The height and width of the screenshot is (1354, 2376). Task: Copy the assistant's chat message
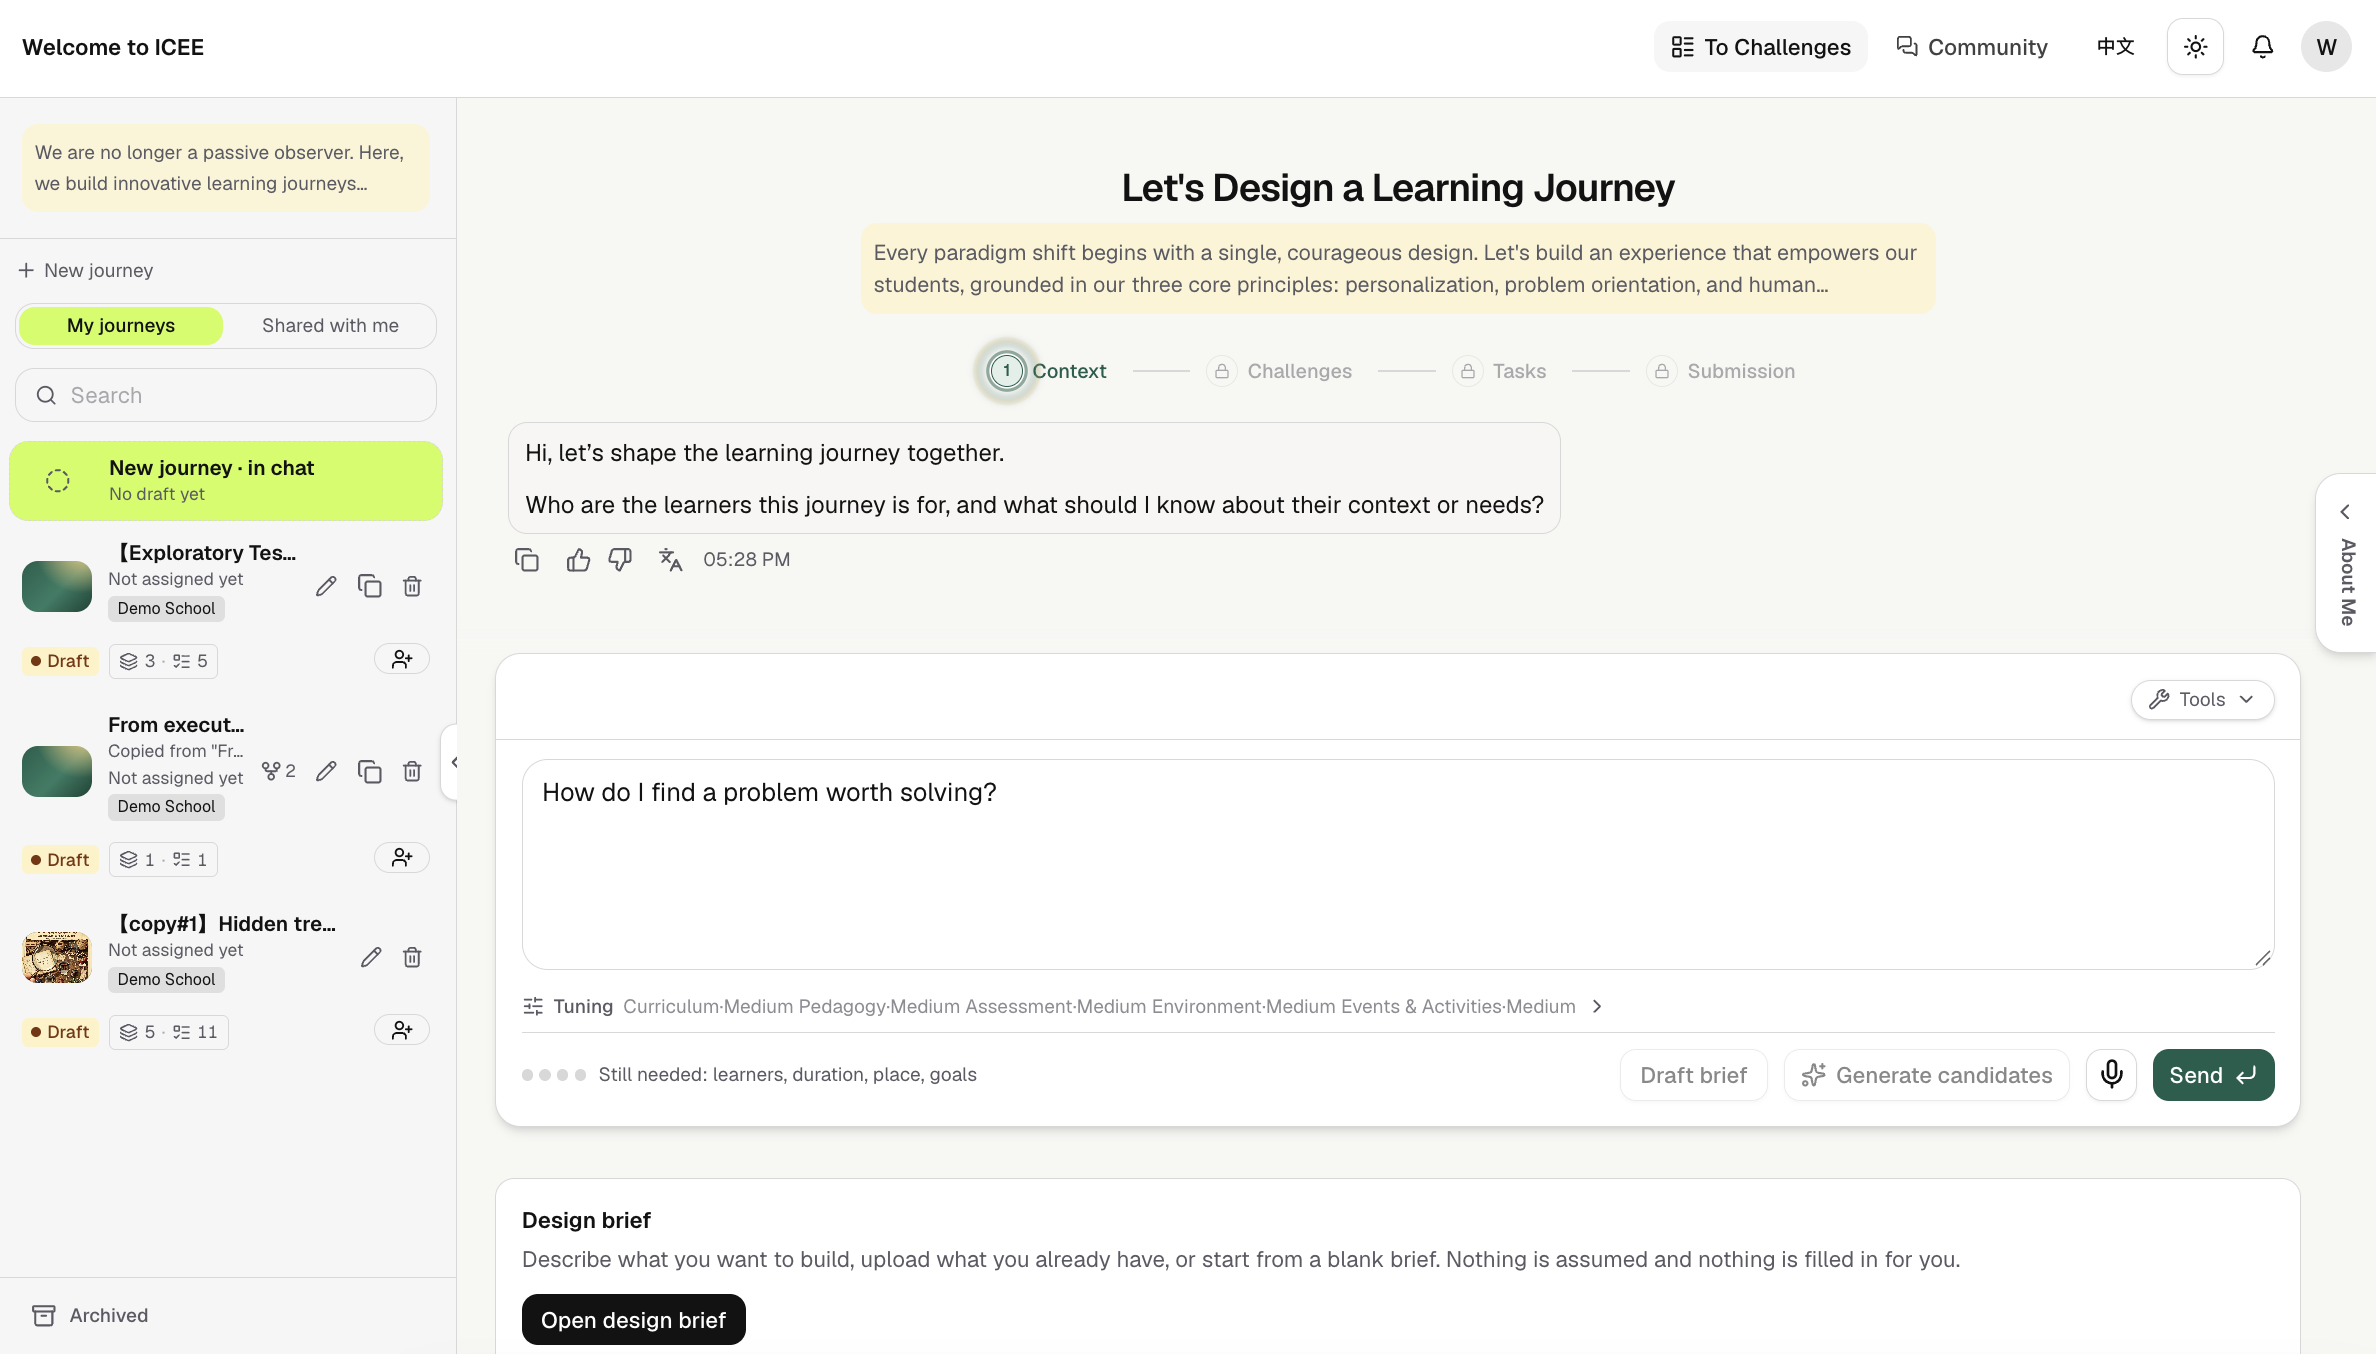(x=527, y=560)
